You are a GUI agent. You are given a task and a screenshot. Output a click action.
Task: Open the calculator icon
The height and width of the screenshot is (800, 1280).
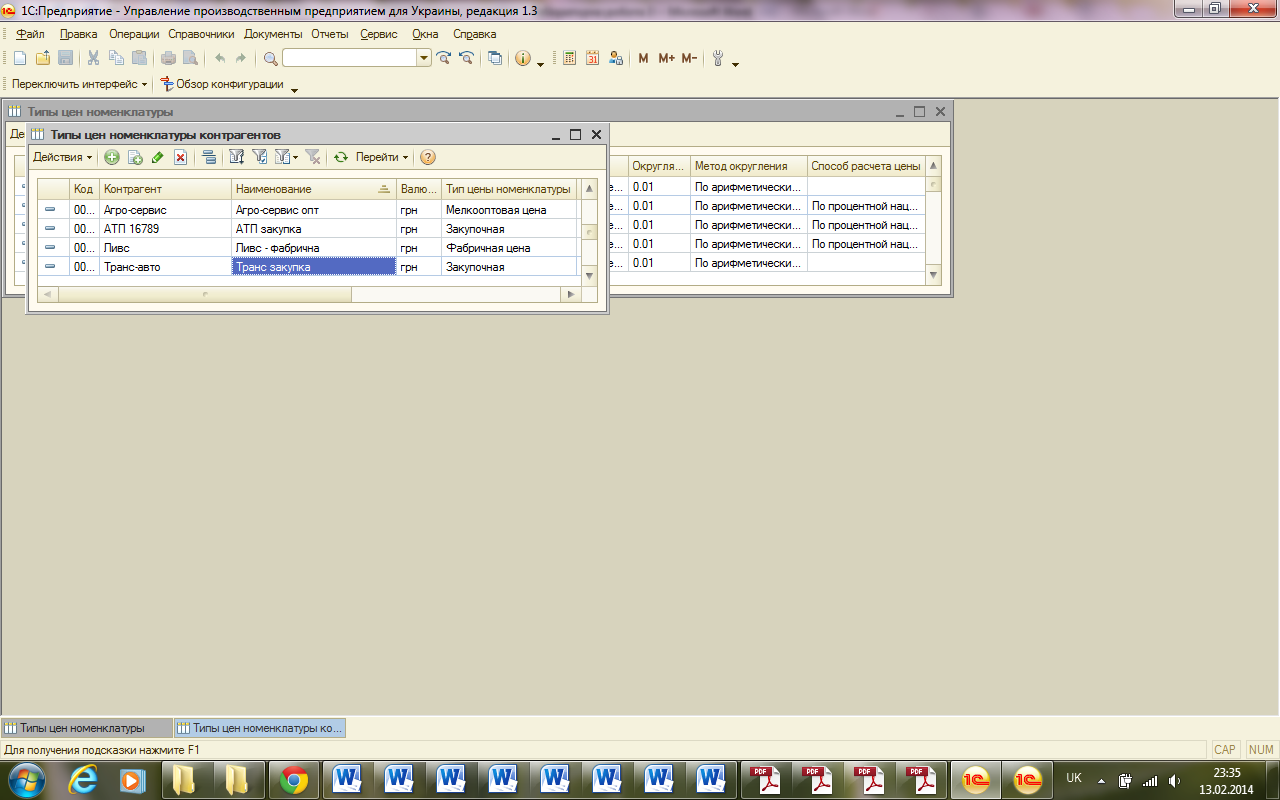(570, 59)
